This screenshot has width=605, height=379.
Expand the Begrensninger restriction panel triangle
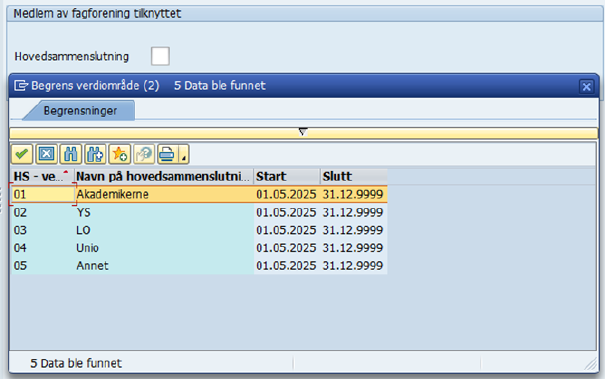coord(303,132)
